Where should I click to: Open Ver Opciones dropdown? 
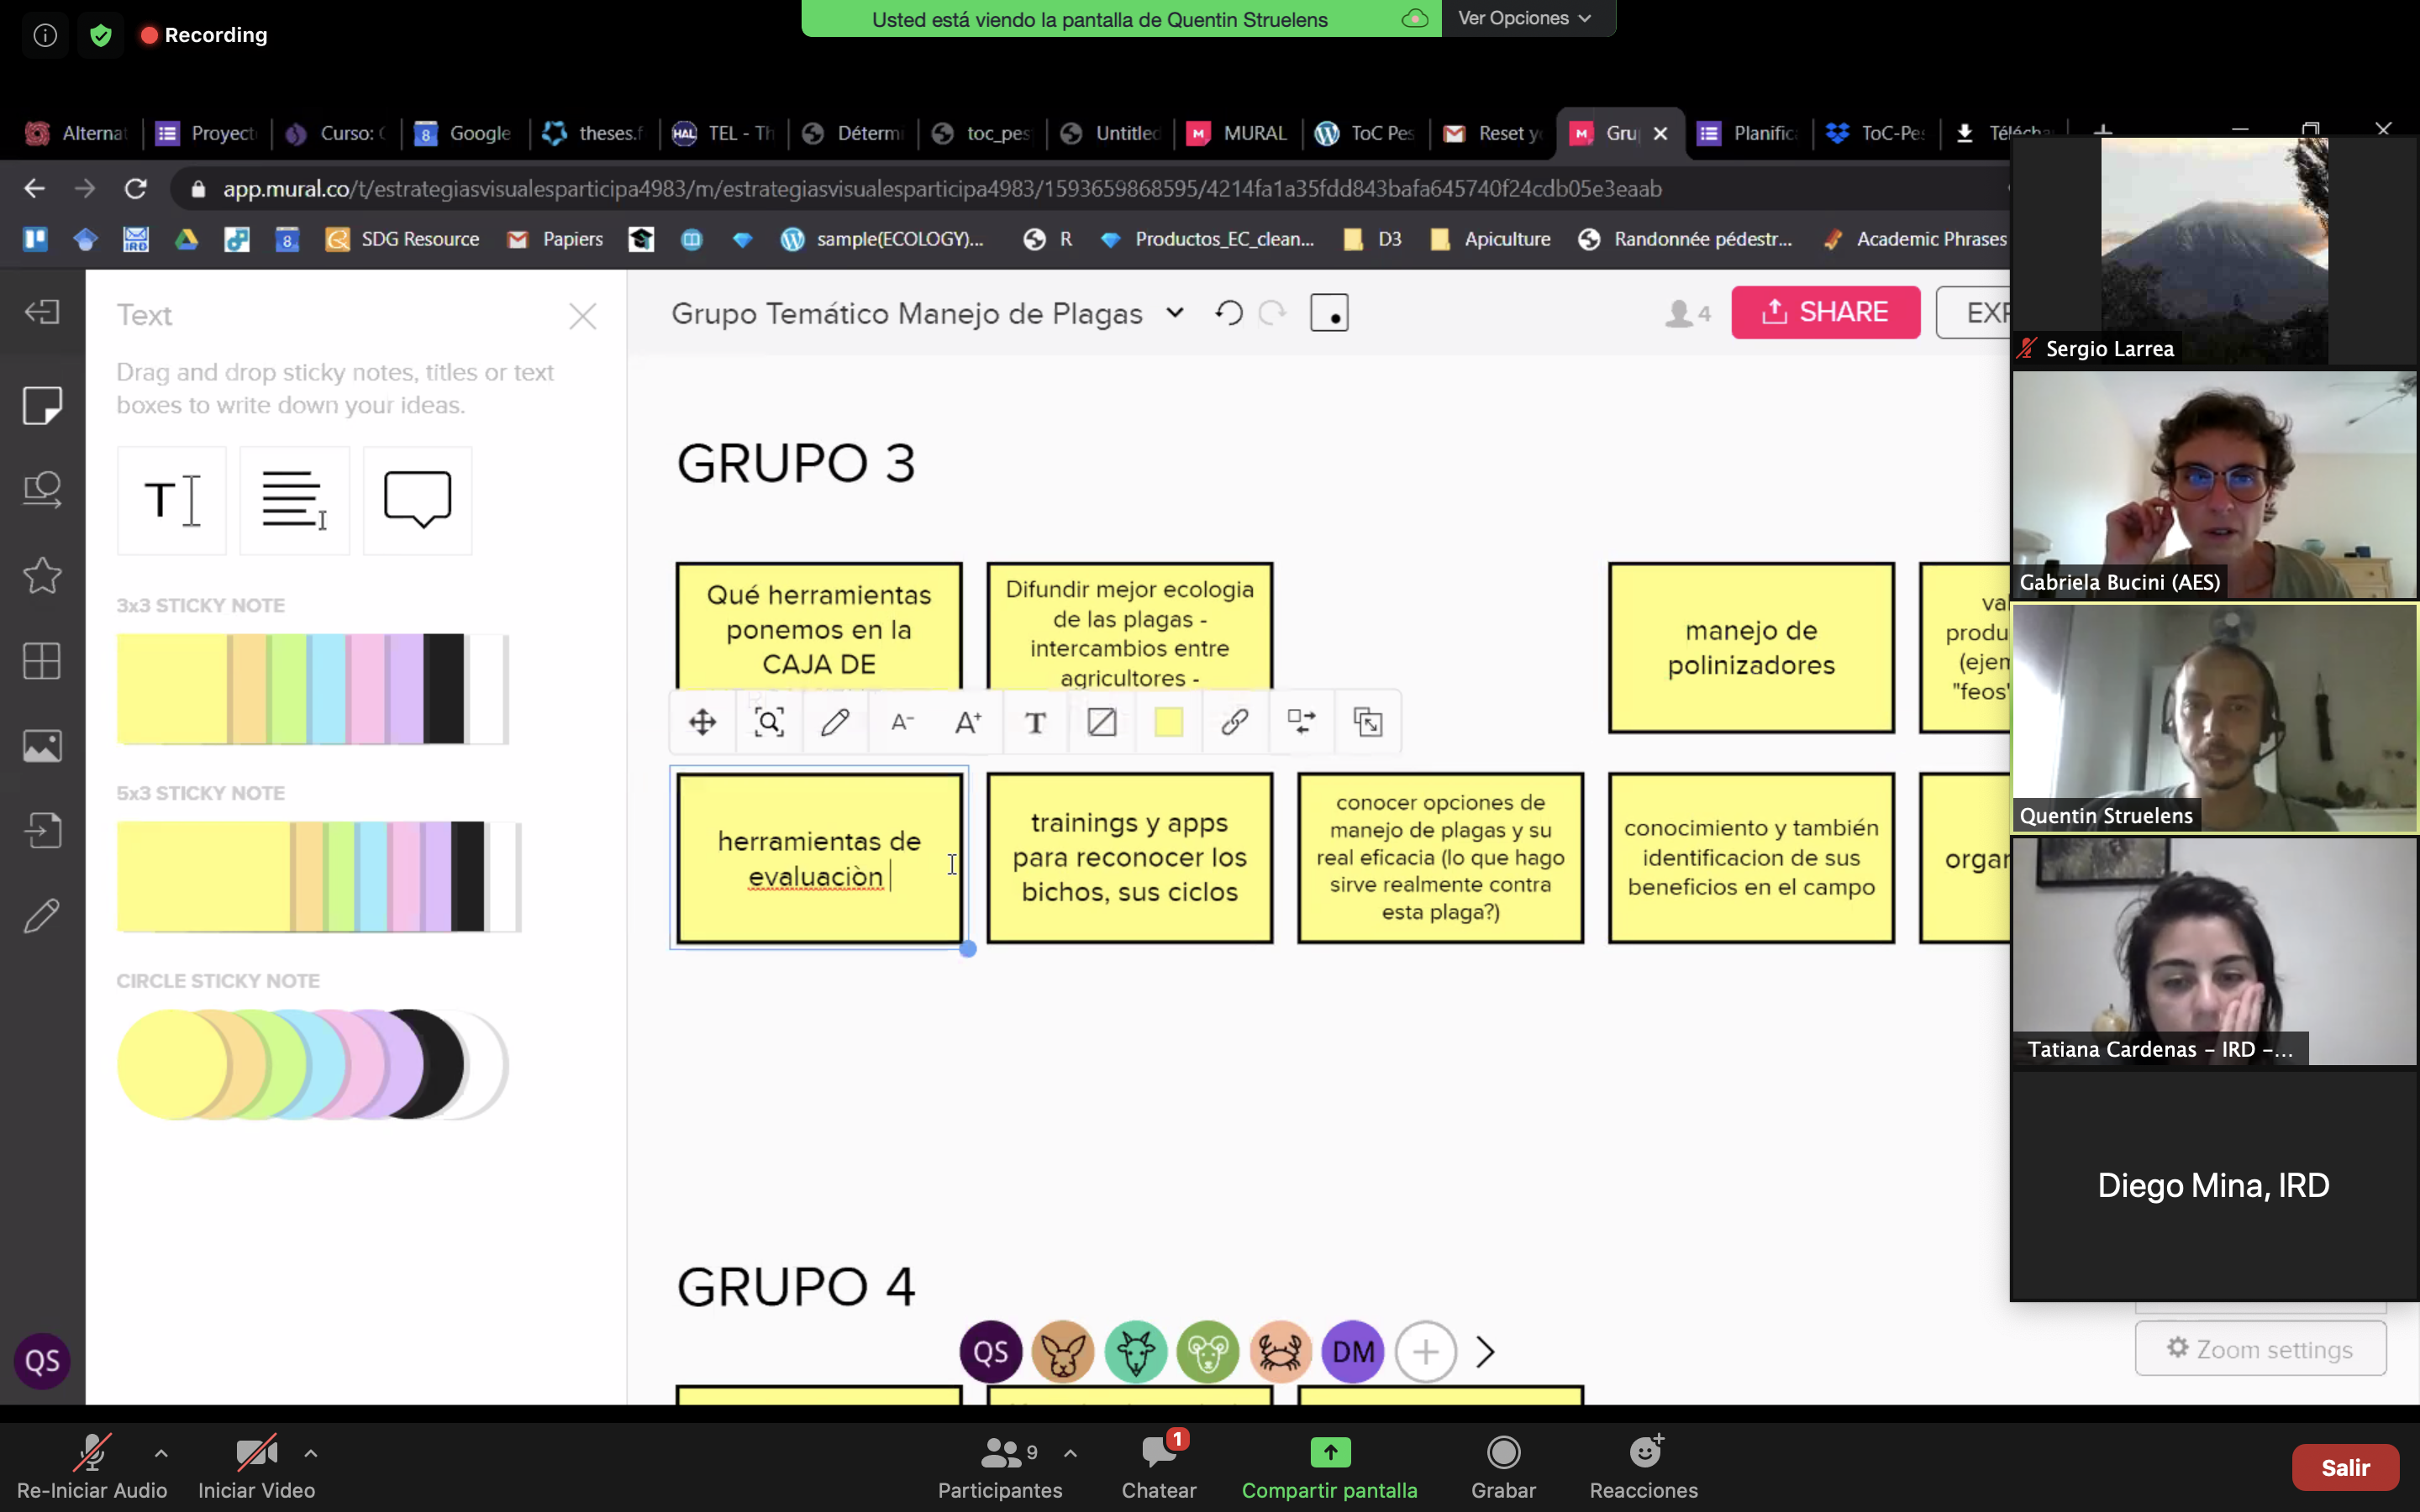tap(1523, 18)
